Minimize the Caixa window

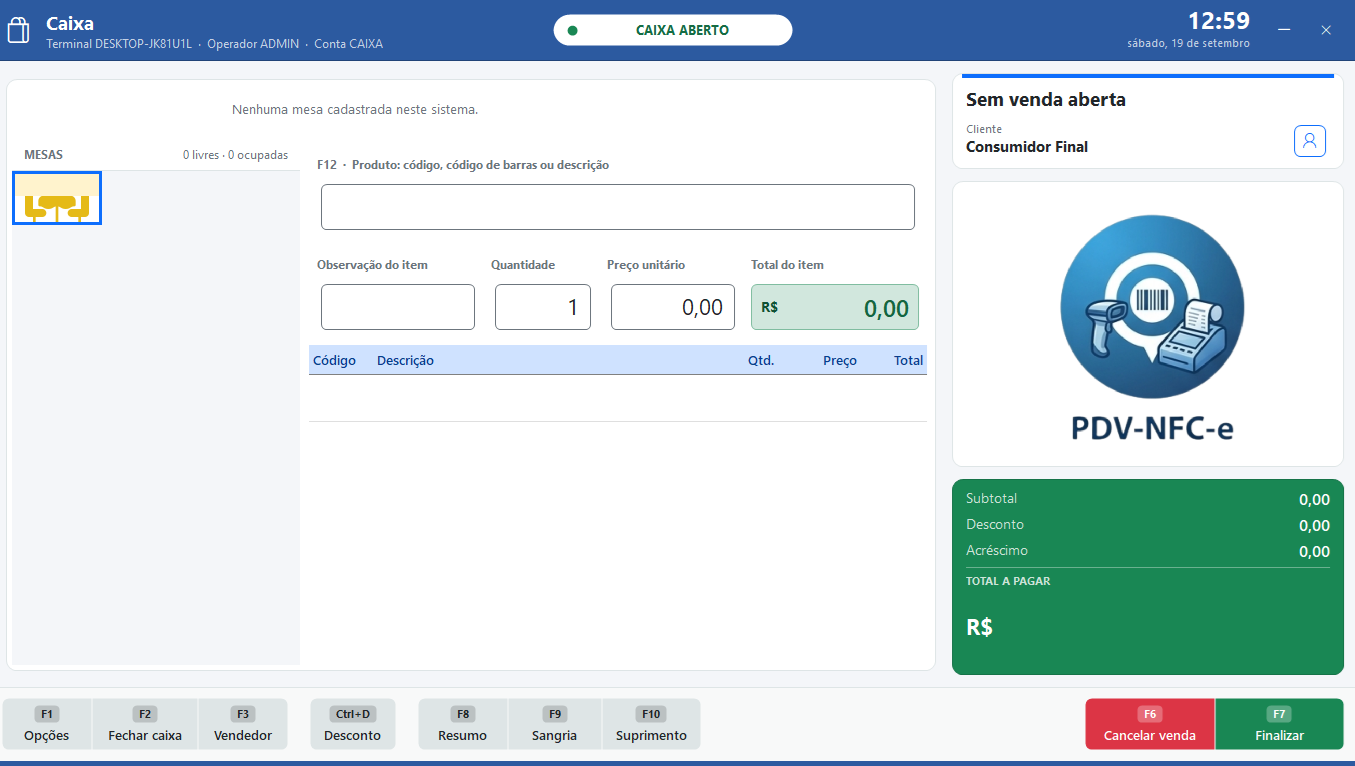click(x=1284, y=30)
